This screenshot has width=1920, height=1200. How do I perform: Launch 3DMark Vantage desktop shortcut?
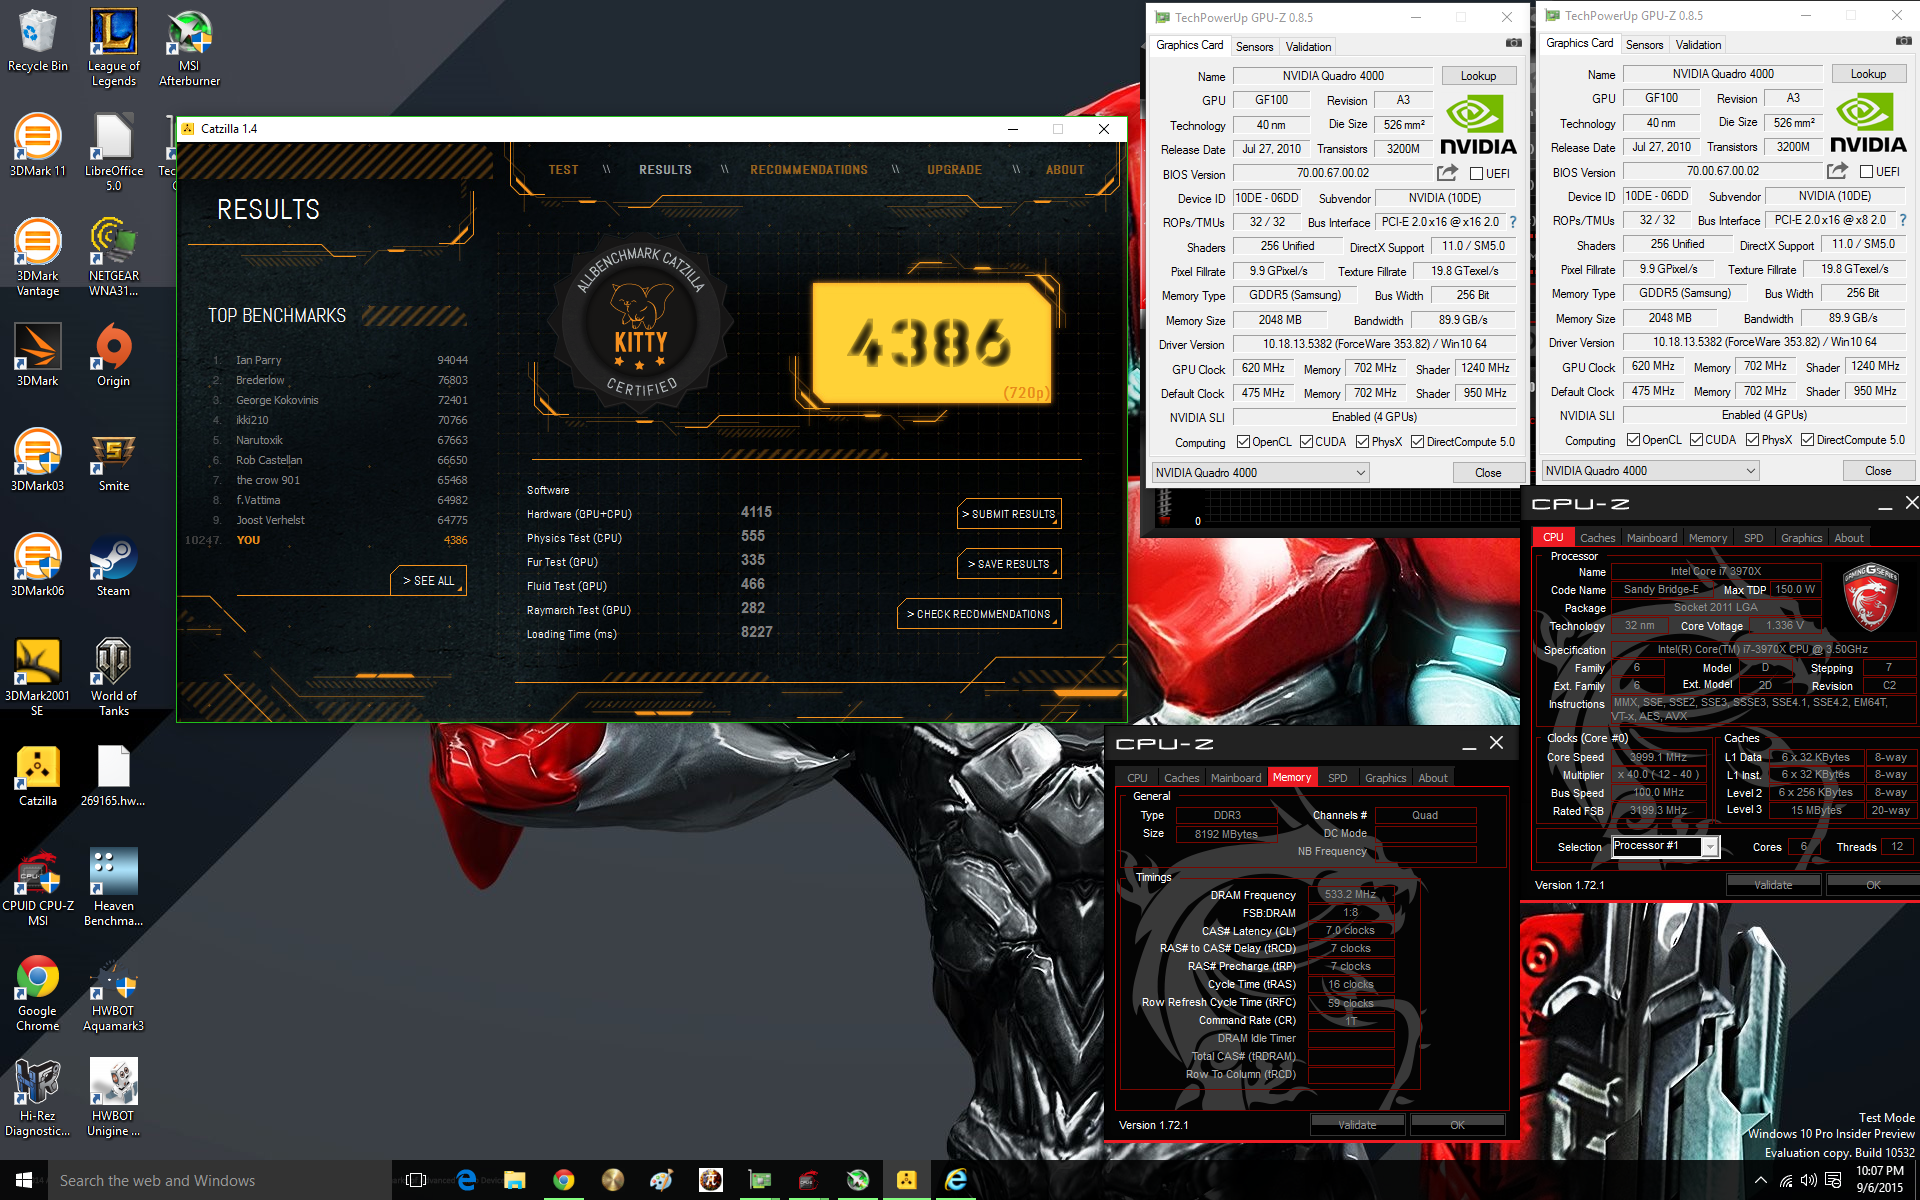37,257
